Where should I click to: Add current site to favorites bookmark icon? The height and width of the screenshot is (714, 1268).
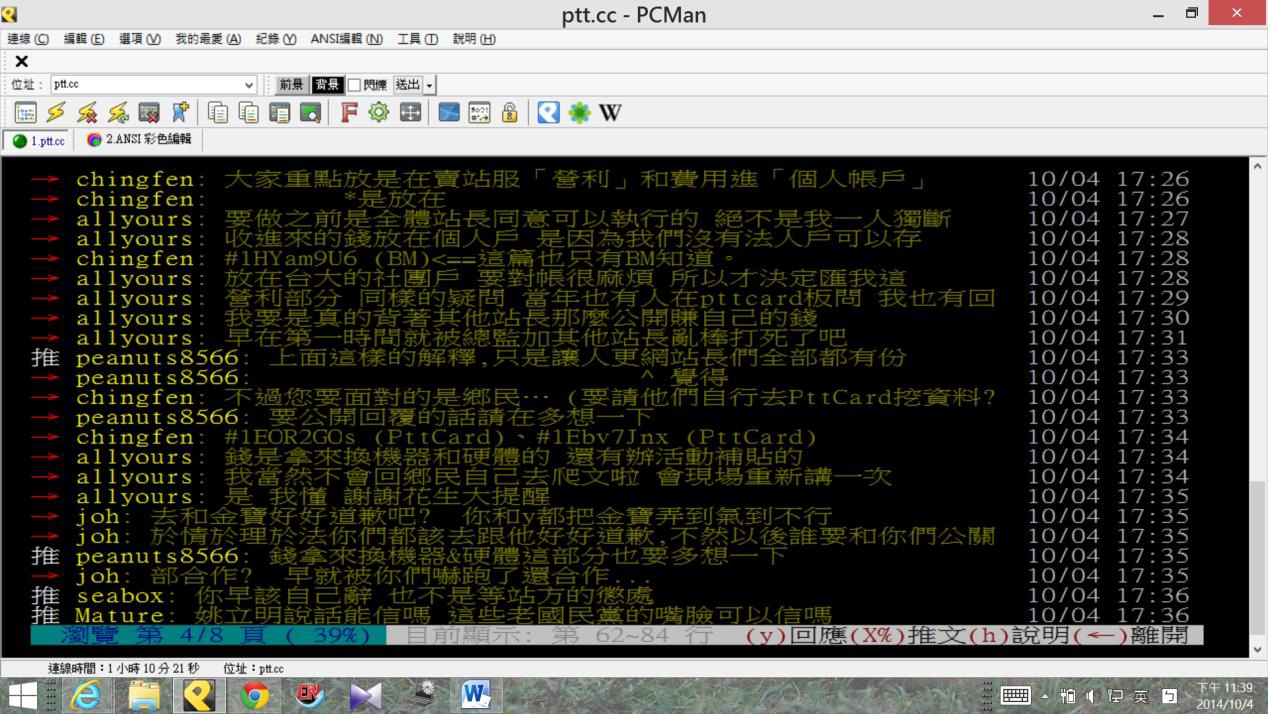(x=180, y=113)
